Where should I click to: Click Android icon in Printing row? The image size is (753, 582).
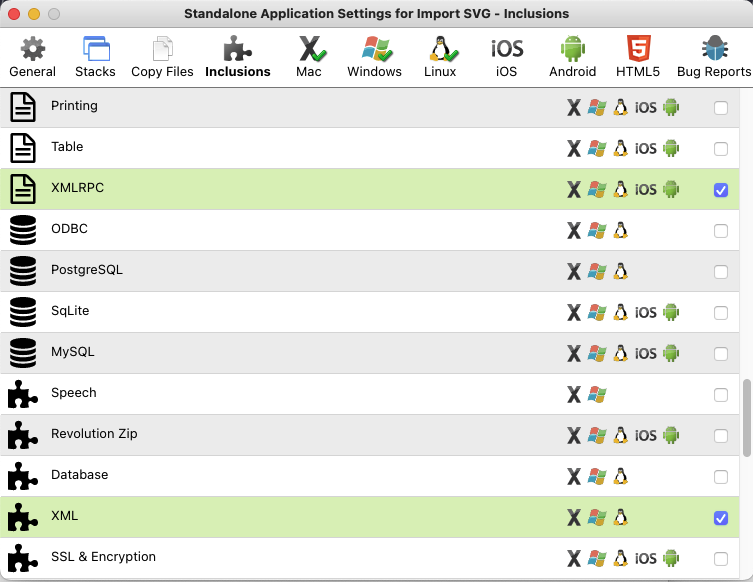[x=671, y=108]
